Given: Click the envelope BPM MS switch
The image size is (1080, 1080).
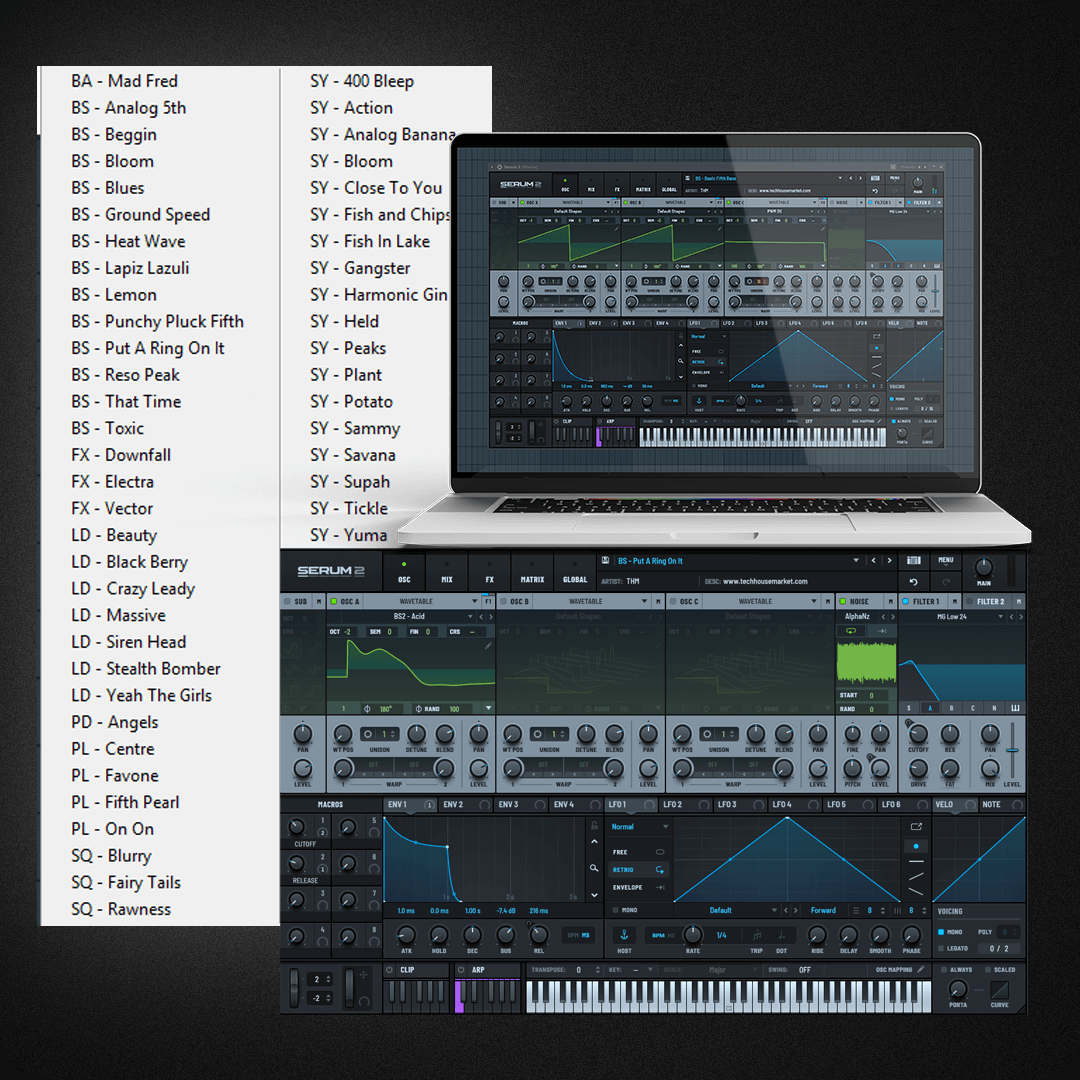Looking at the screenshot, I should tap(579, 935).
